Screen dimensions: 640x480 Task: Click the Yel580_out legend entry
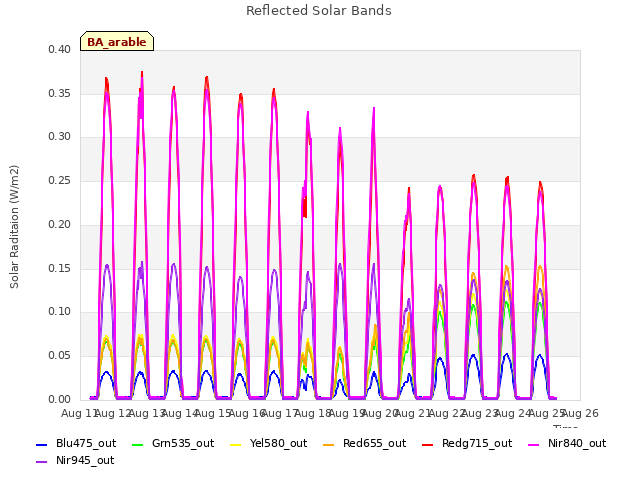(x=269, y=444)
